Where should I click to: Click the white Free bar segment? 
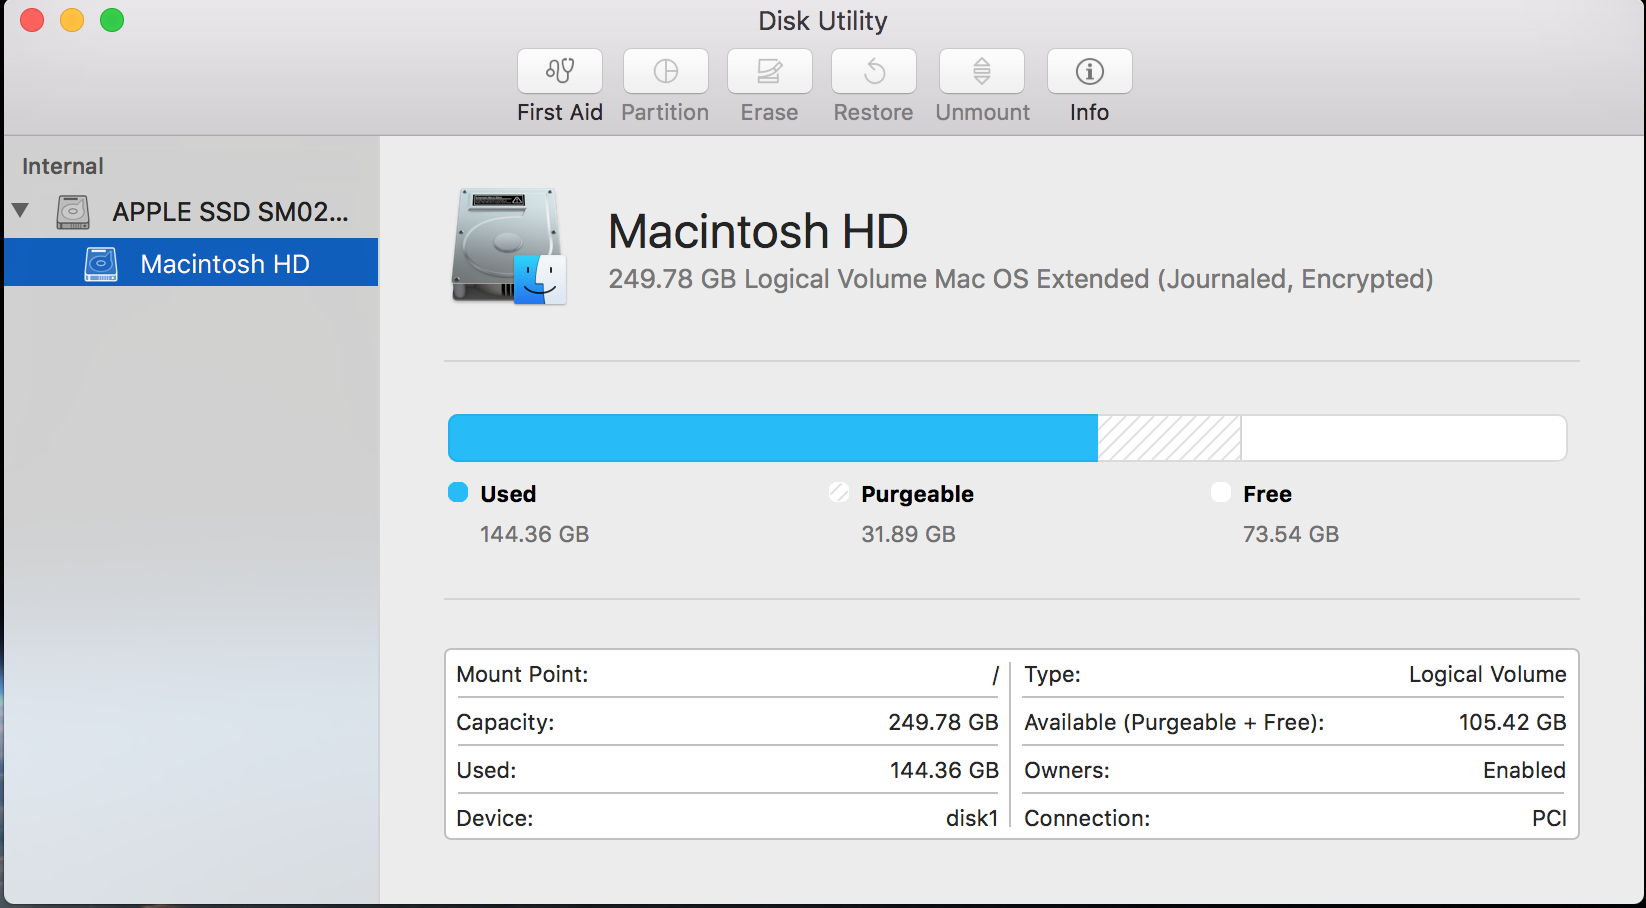(x=1403, y=438)
